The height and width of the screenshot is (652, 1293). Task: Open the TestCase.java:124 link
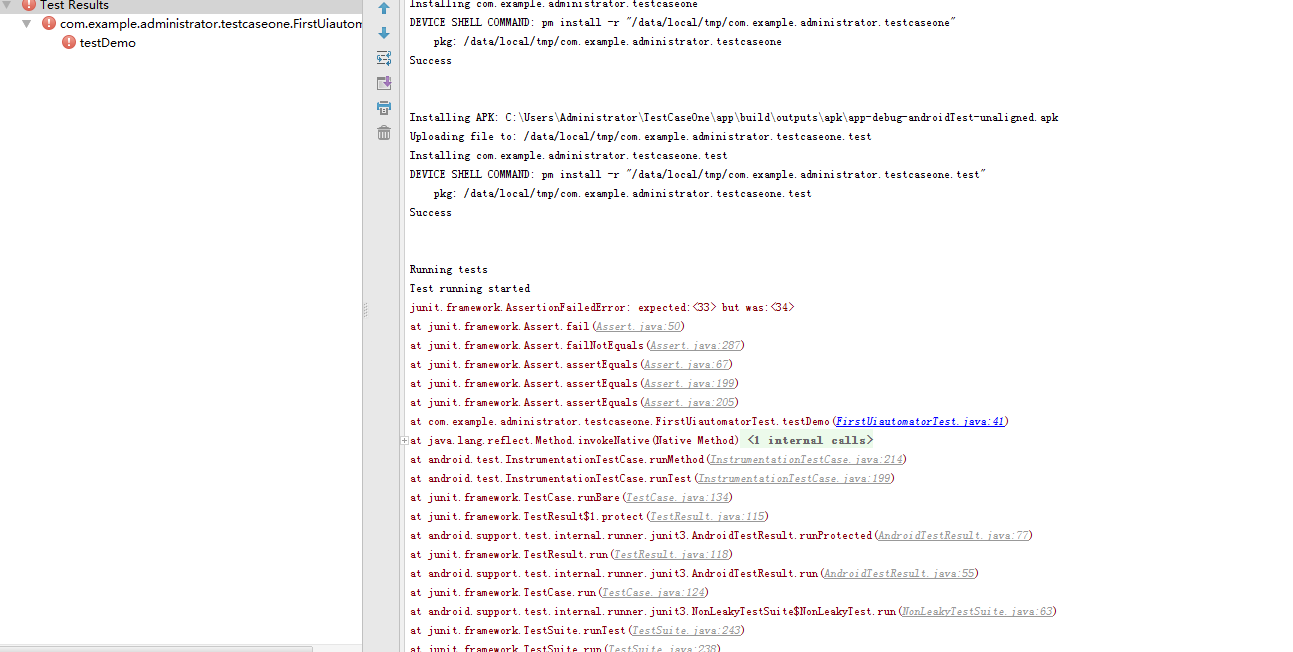653,592
